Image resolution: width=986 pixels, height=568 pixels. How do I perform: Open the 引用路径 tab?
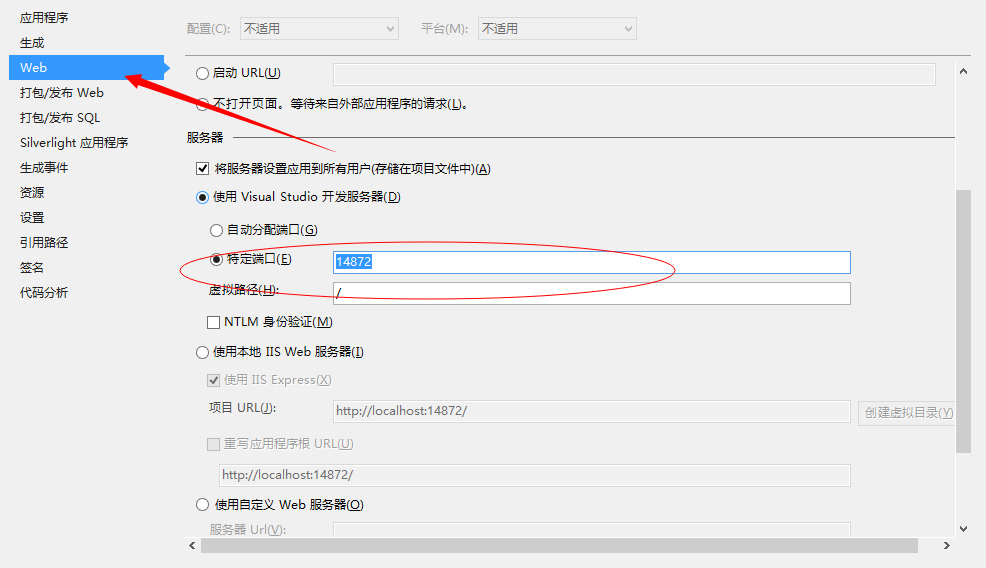44,243
